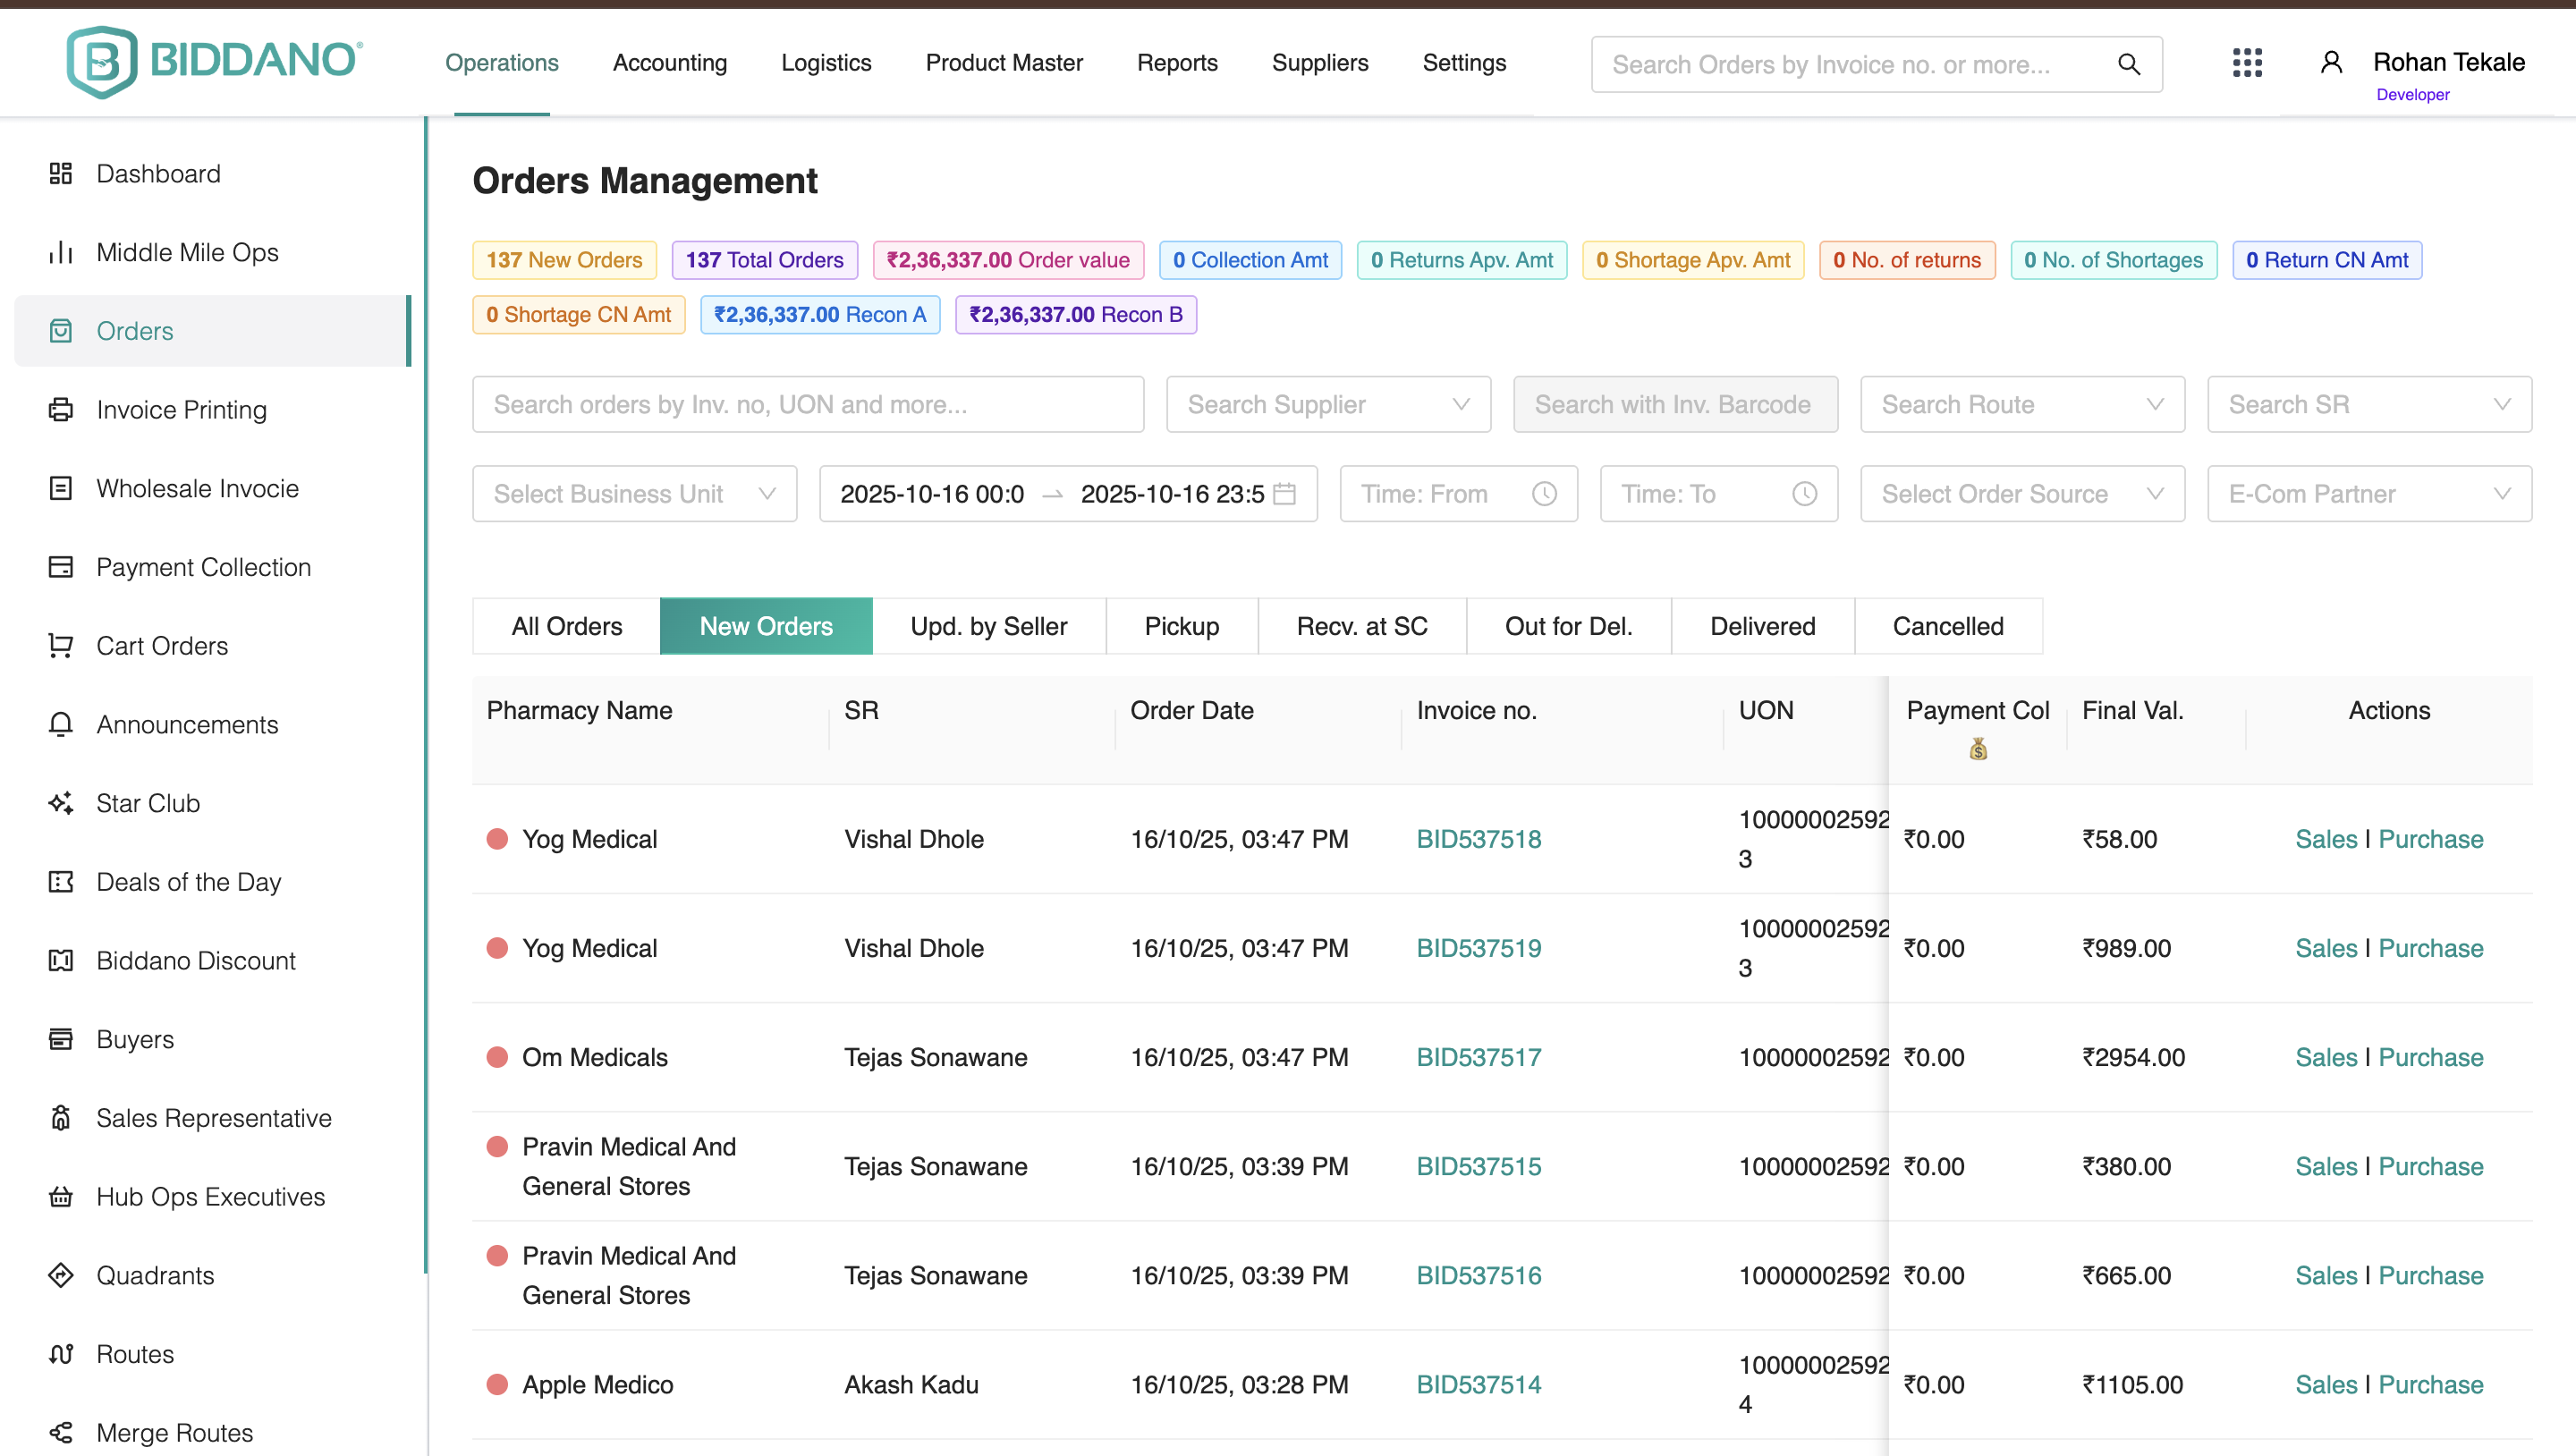Open invoice BID537517 link
Image resolution: width=2576 pixels, height=1456 pixels.
1479,1058
